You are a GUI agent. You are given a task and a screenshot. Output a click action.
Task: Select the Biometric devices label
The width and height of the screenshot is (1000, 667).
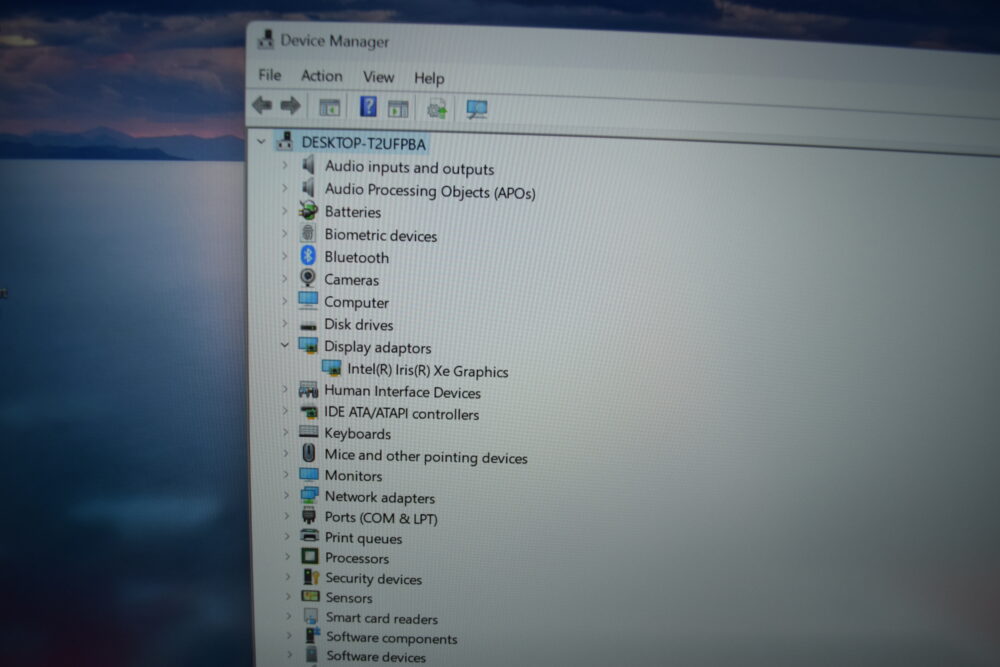coord(381,235)
